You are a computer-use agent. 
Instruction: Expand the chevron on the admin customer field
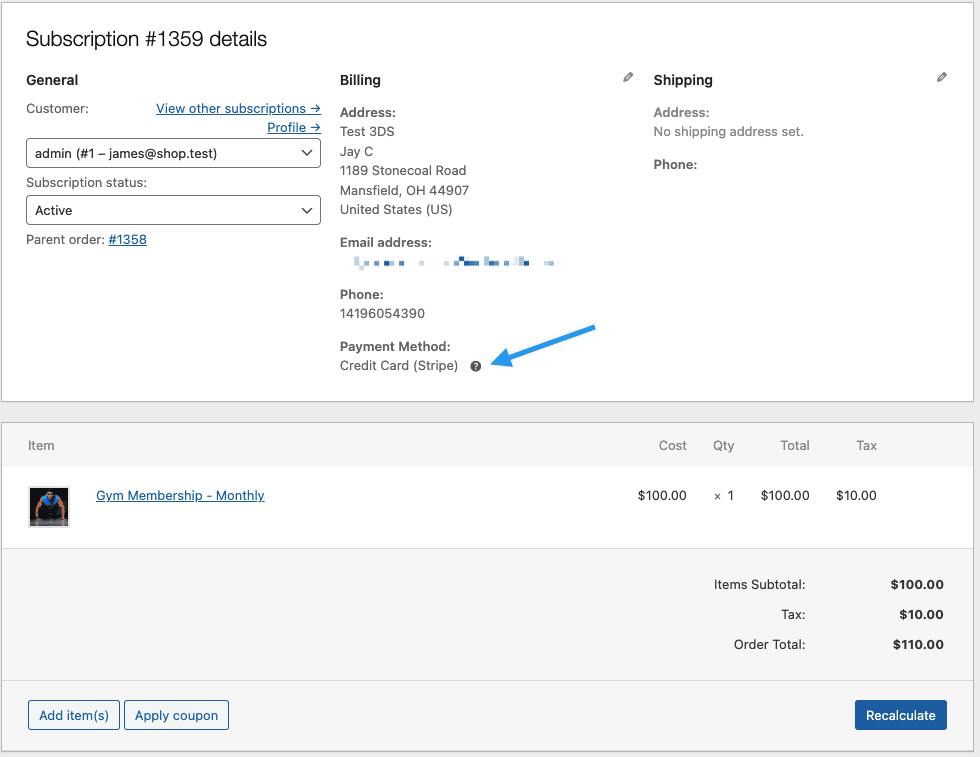click(x=307, y=152)
